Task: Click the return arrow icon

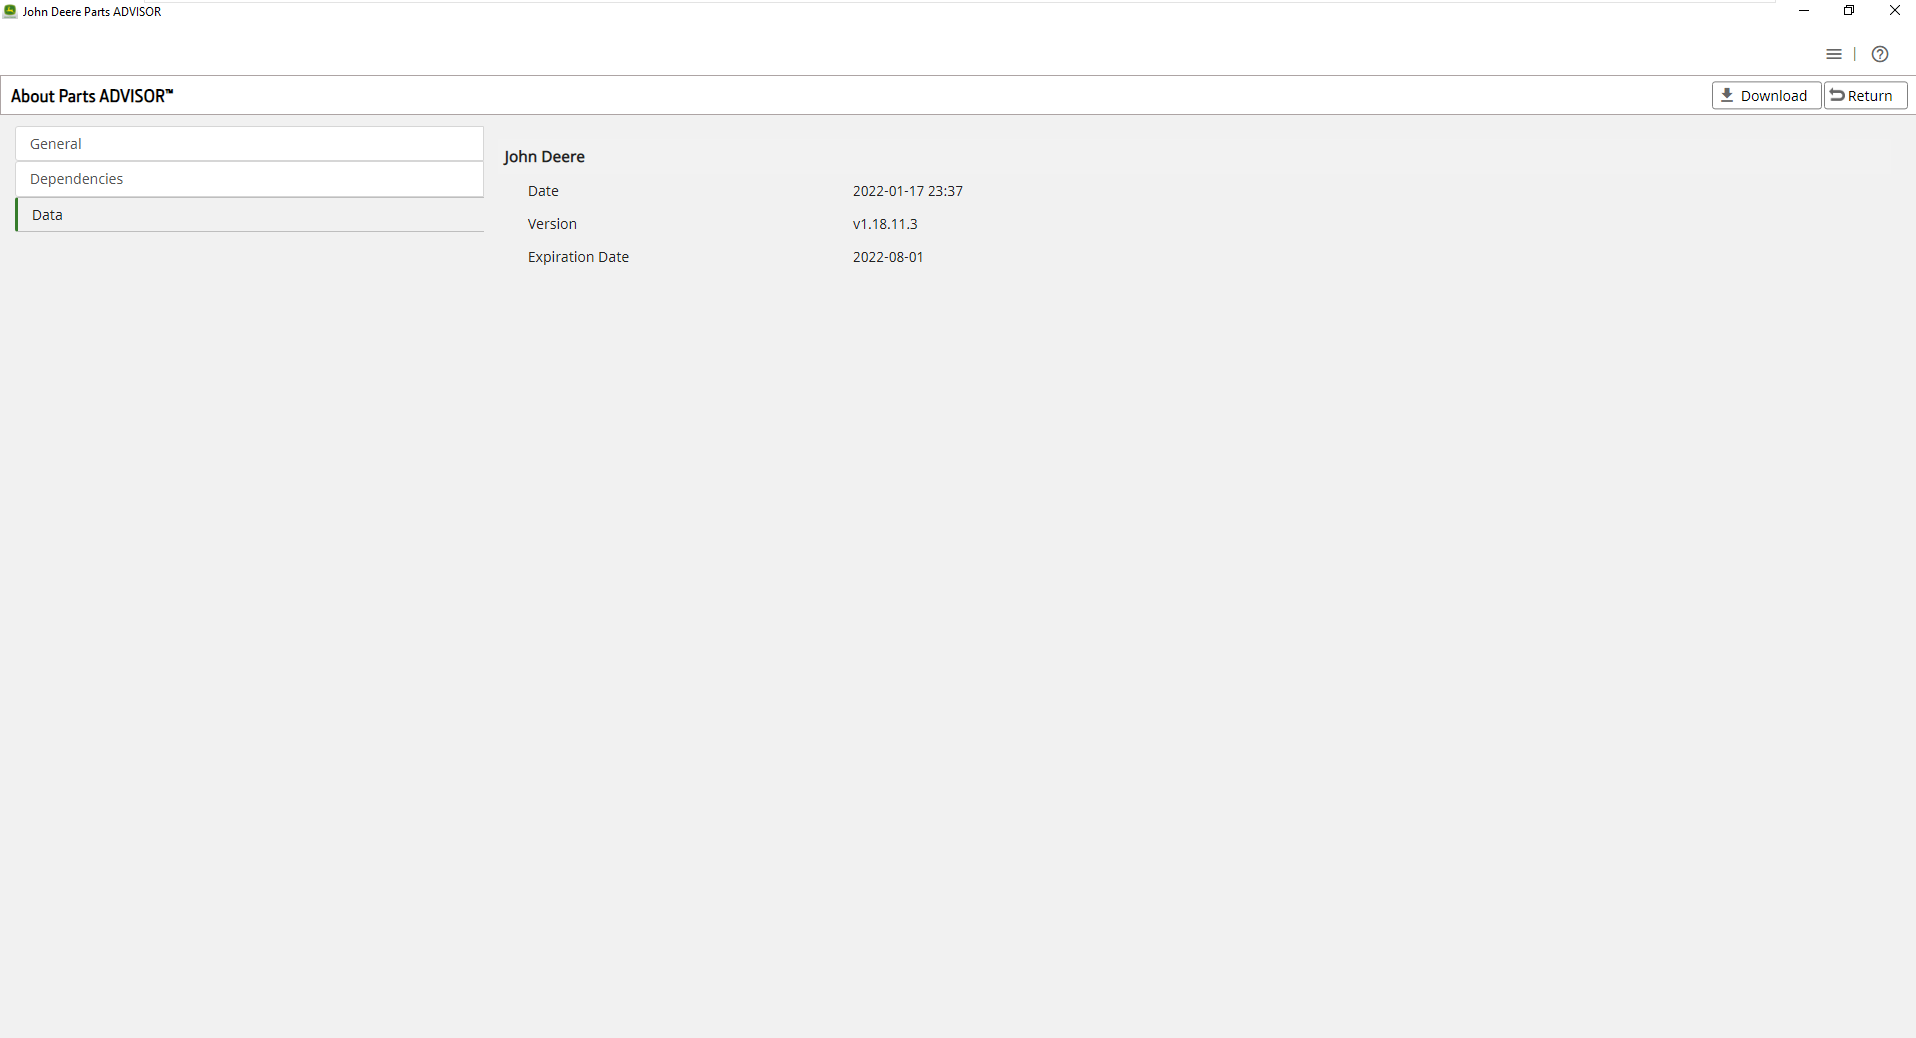Action: point(1837,96)
